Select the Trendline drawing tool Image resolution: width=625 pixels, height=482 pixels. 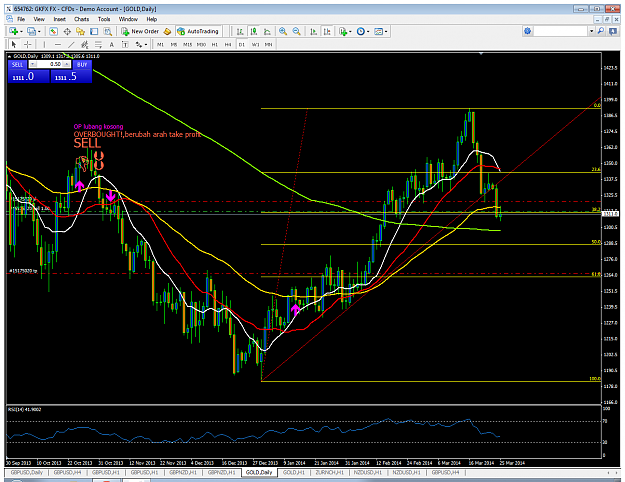71,44
